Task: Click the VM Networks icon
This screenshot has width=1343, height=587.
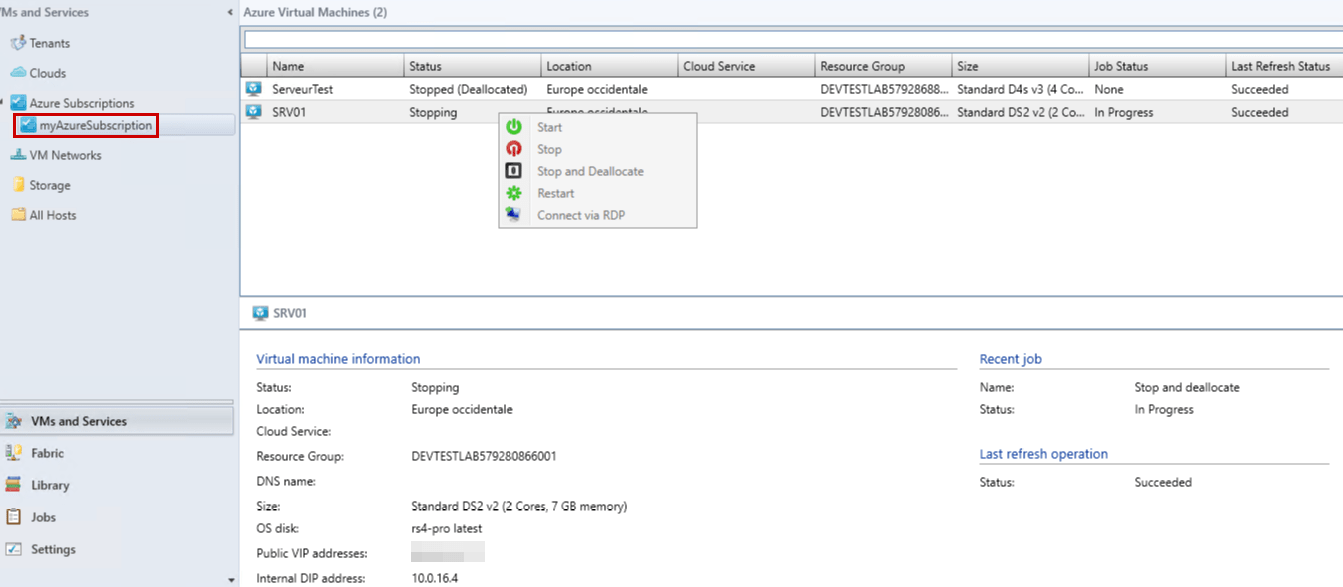Action: pyautogui.click(x=18, y=155)
